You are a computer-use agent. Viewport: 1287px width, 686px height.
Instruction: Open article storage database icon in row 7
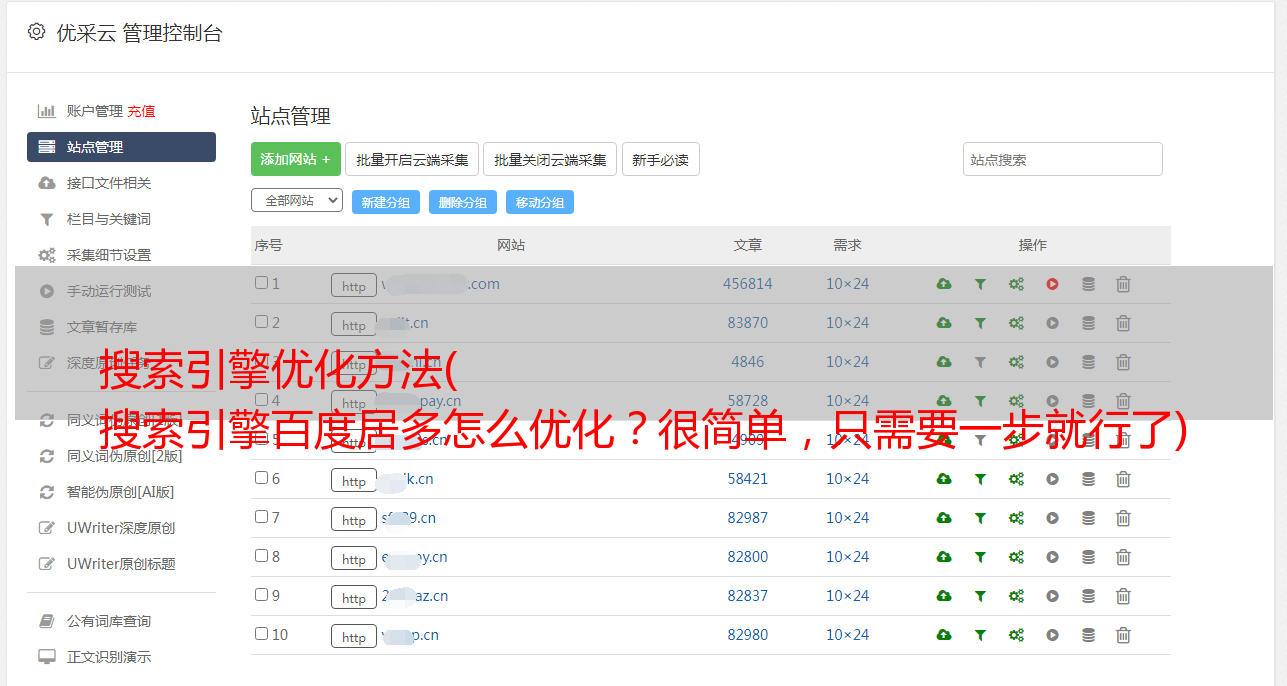pos(1088,518)
